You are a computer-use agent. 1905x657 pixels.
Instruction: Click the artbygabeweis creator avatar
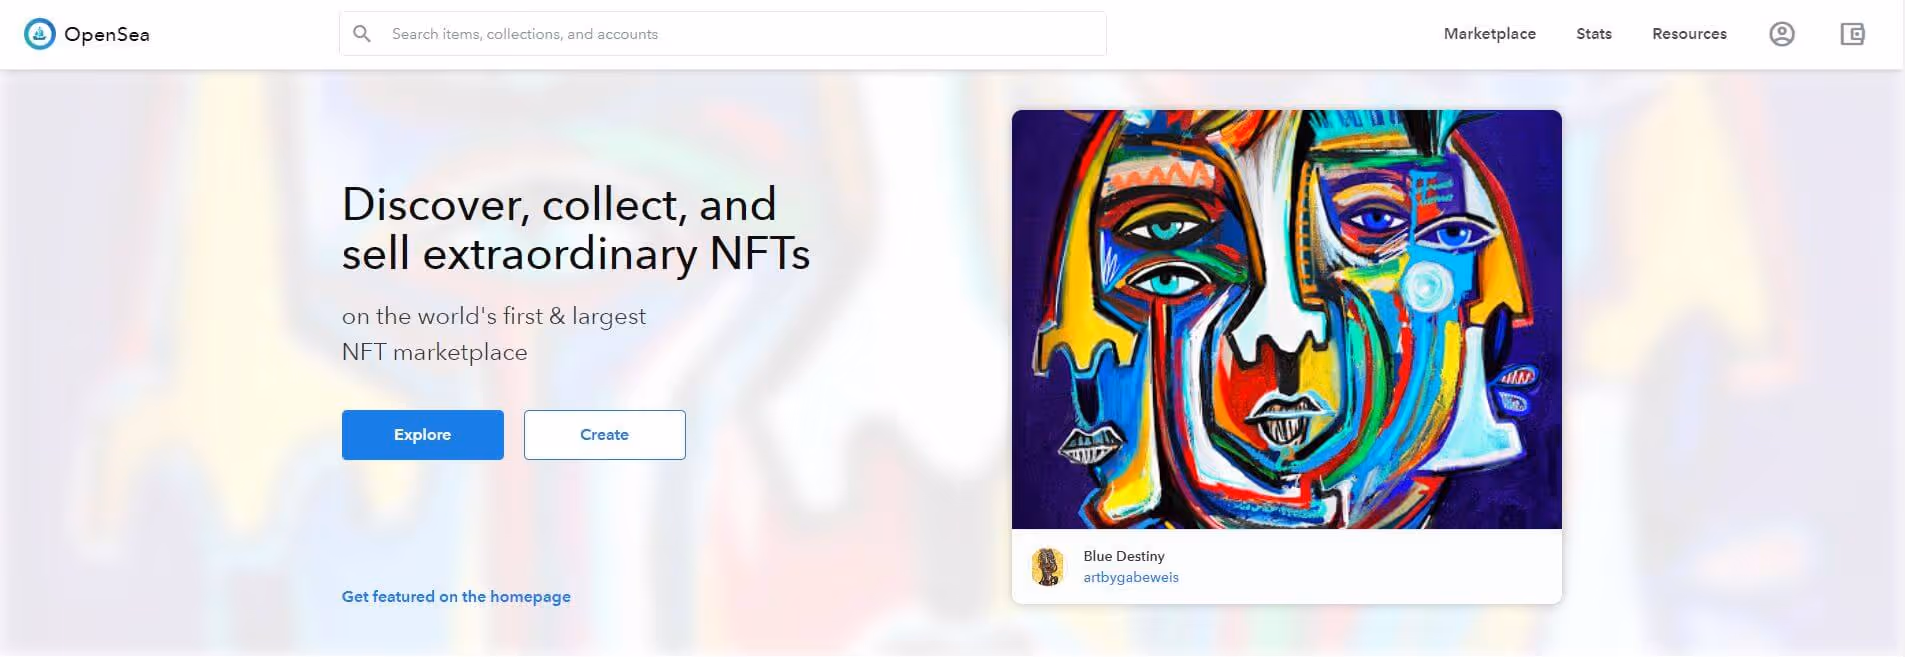pyautogui.click(x=1049, y=566)
